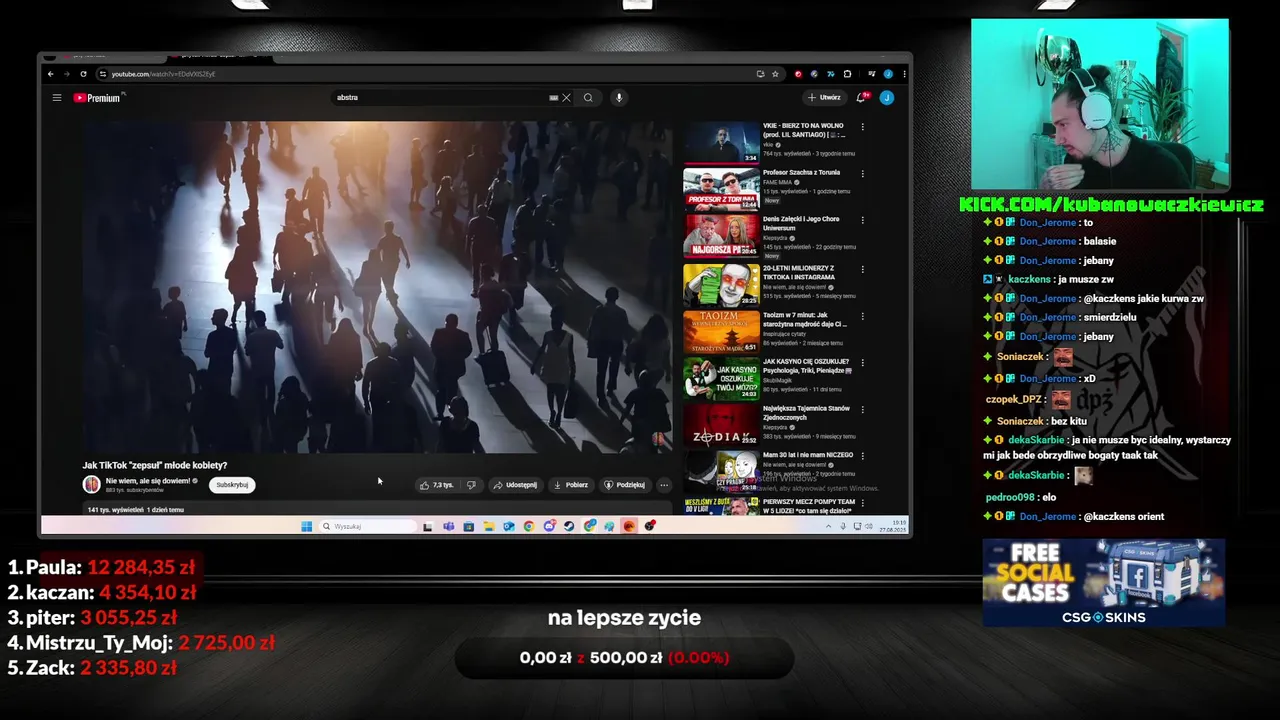Image resolution: width=1280 pixels, height=720 pixels.
Task: Open the on-screen keyboard icon in search
Action: pyautogui.click(x=553, y=97)
